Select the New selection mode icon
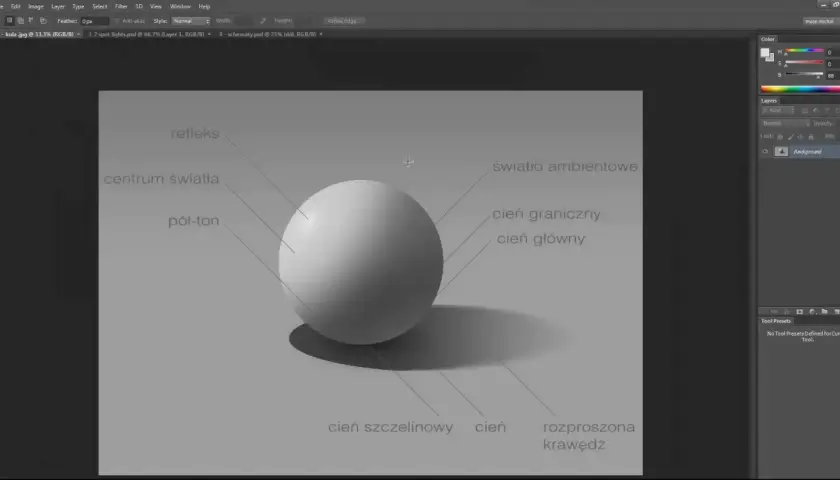The width and height of the screenshot is (840, 480). (x=9, y=20)
